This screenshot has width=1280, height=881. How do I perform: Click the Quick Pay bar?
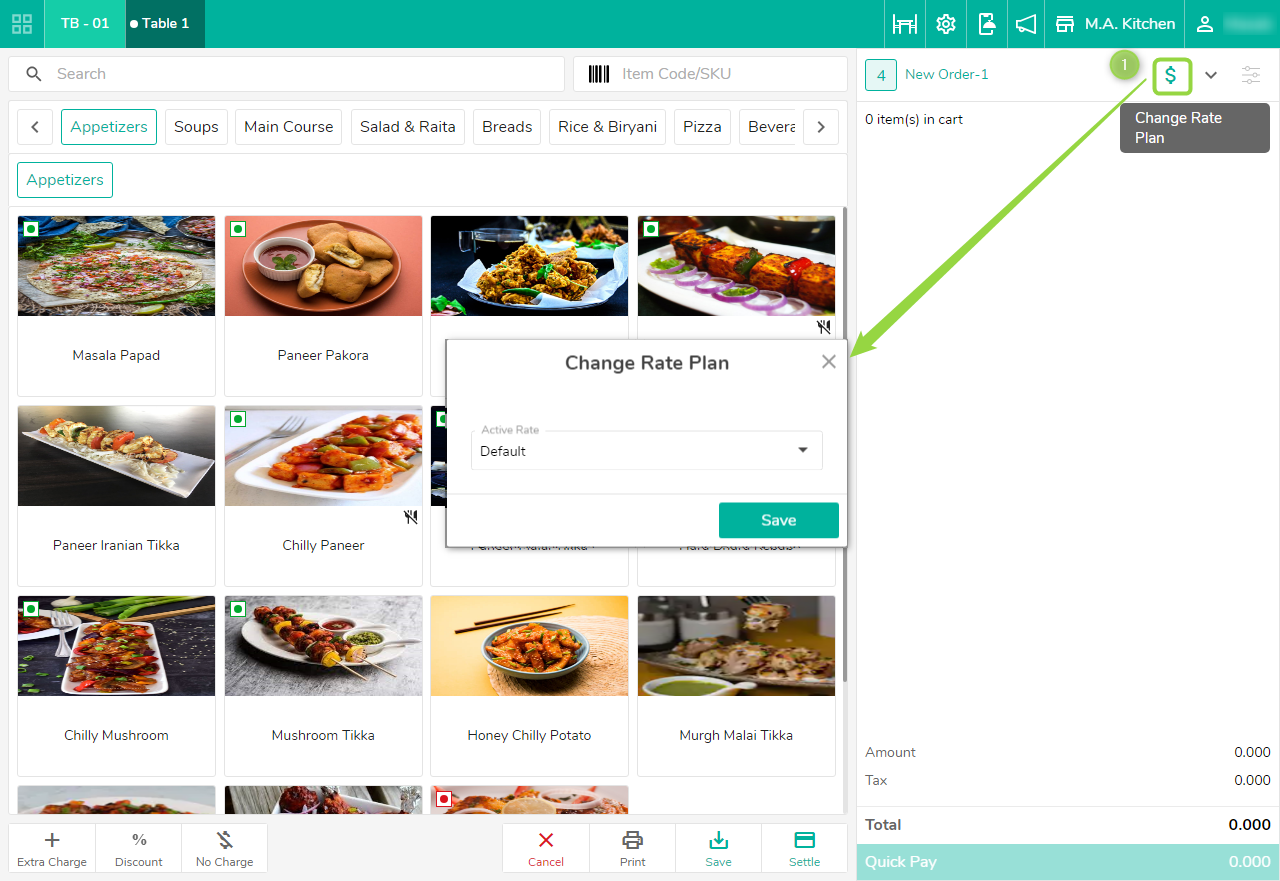[x=1068, y=862]
